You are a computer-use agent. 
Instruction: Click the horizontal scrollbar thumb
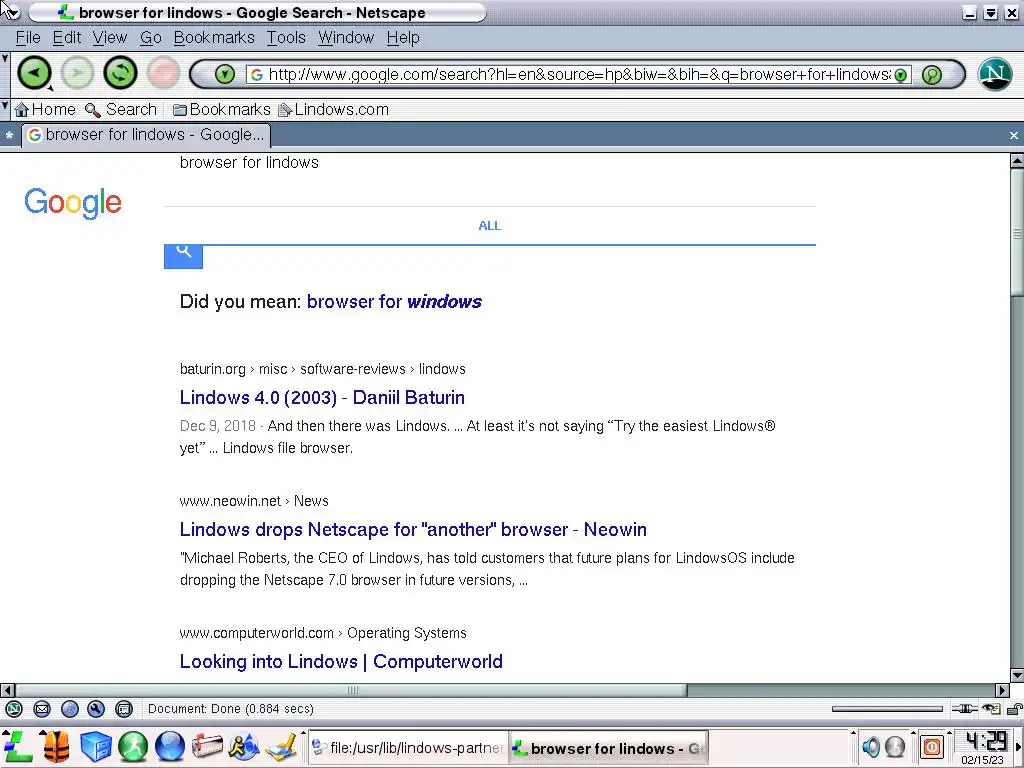[x=351, y=690]
